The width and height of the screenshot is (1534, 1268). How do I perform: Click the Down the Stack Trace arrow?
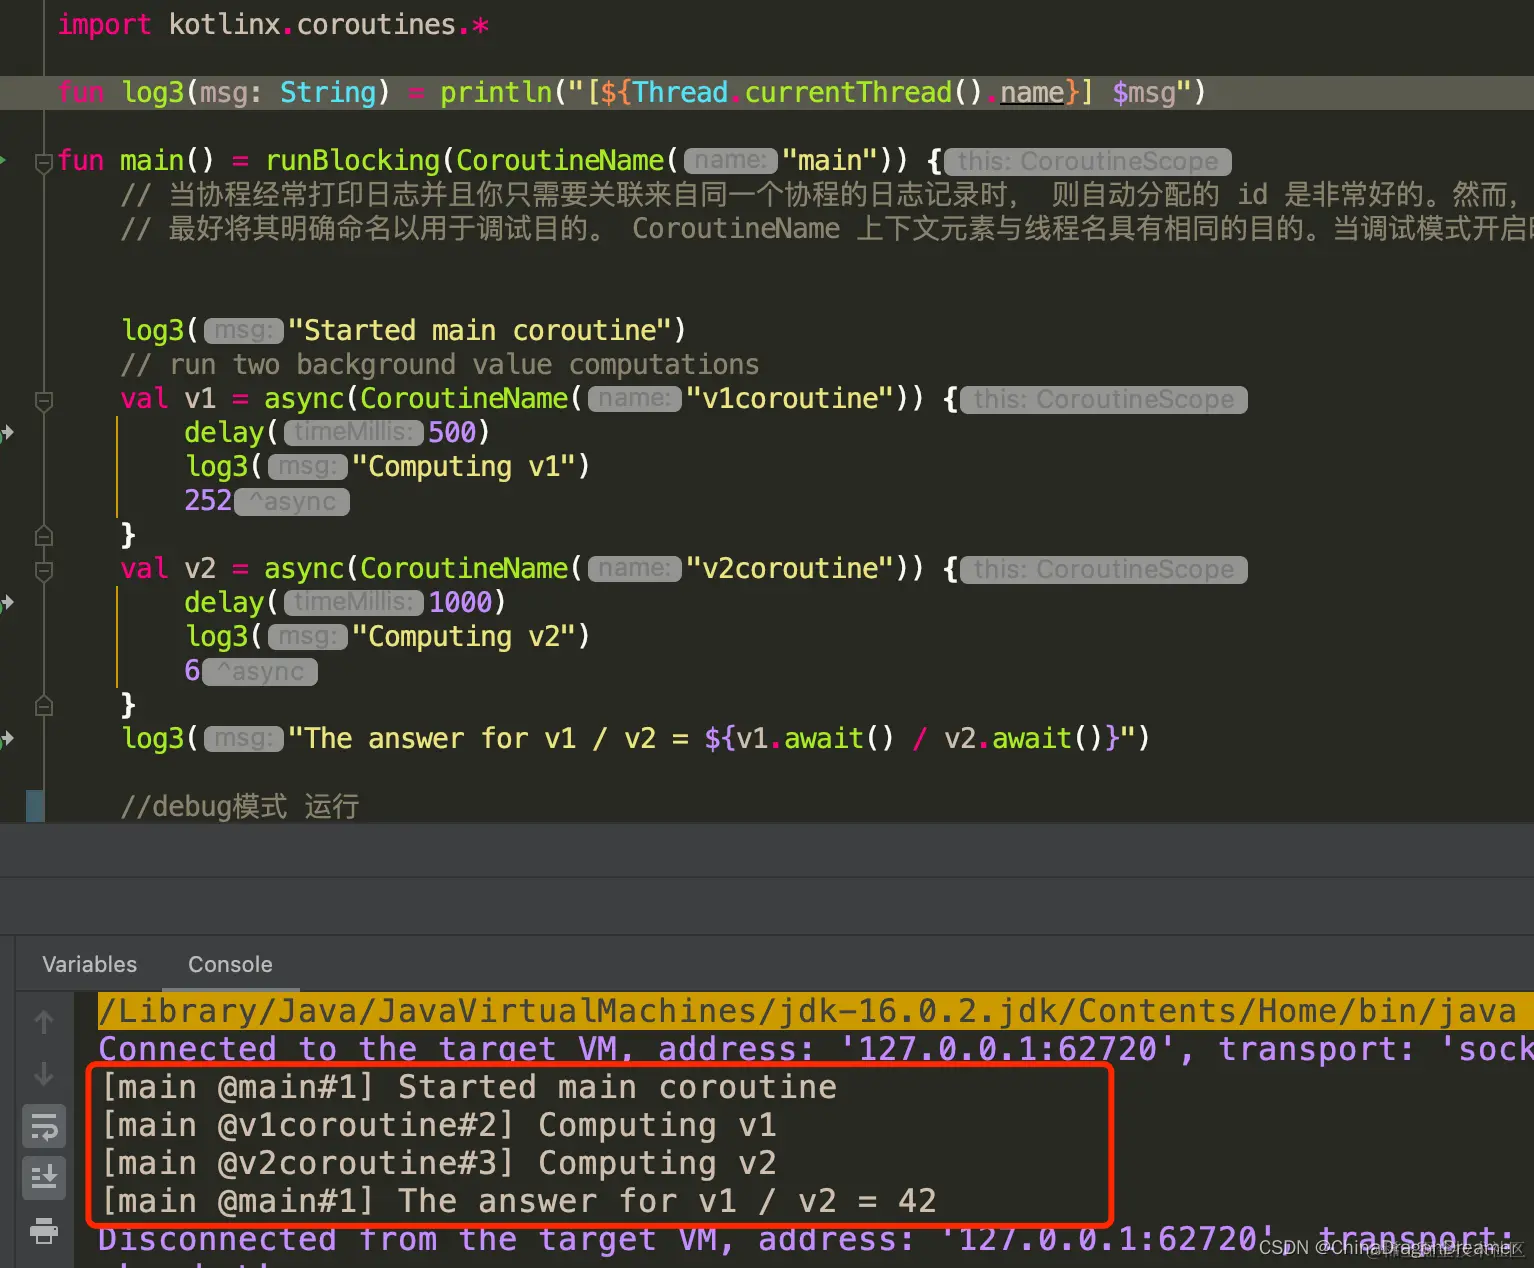tap(44, 1074)
